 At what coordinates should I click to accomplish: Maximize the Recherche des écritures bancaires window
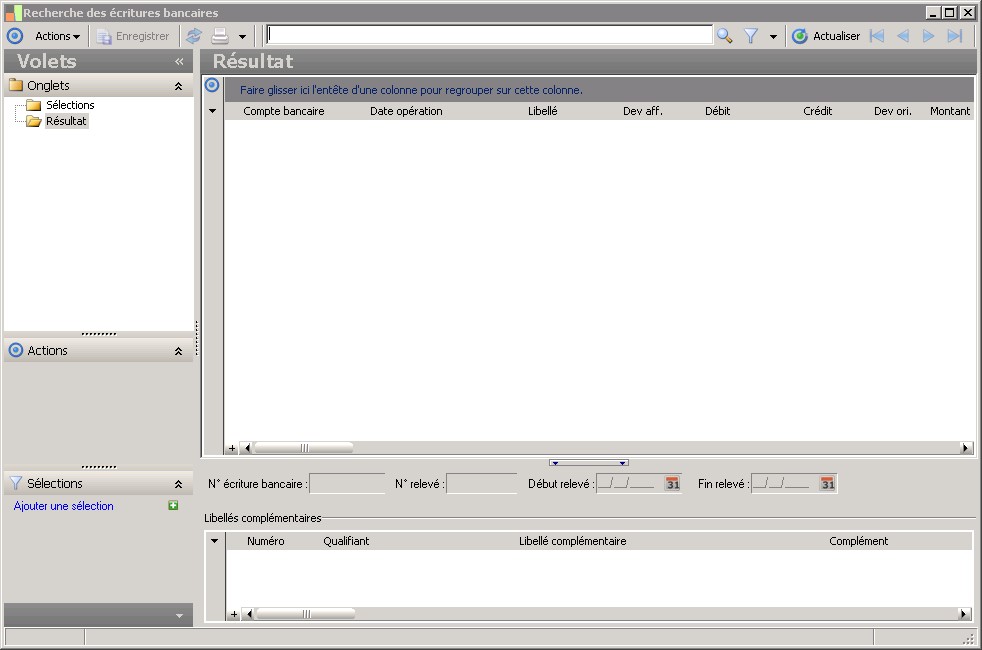tap(949, 13)
